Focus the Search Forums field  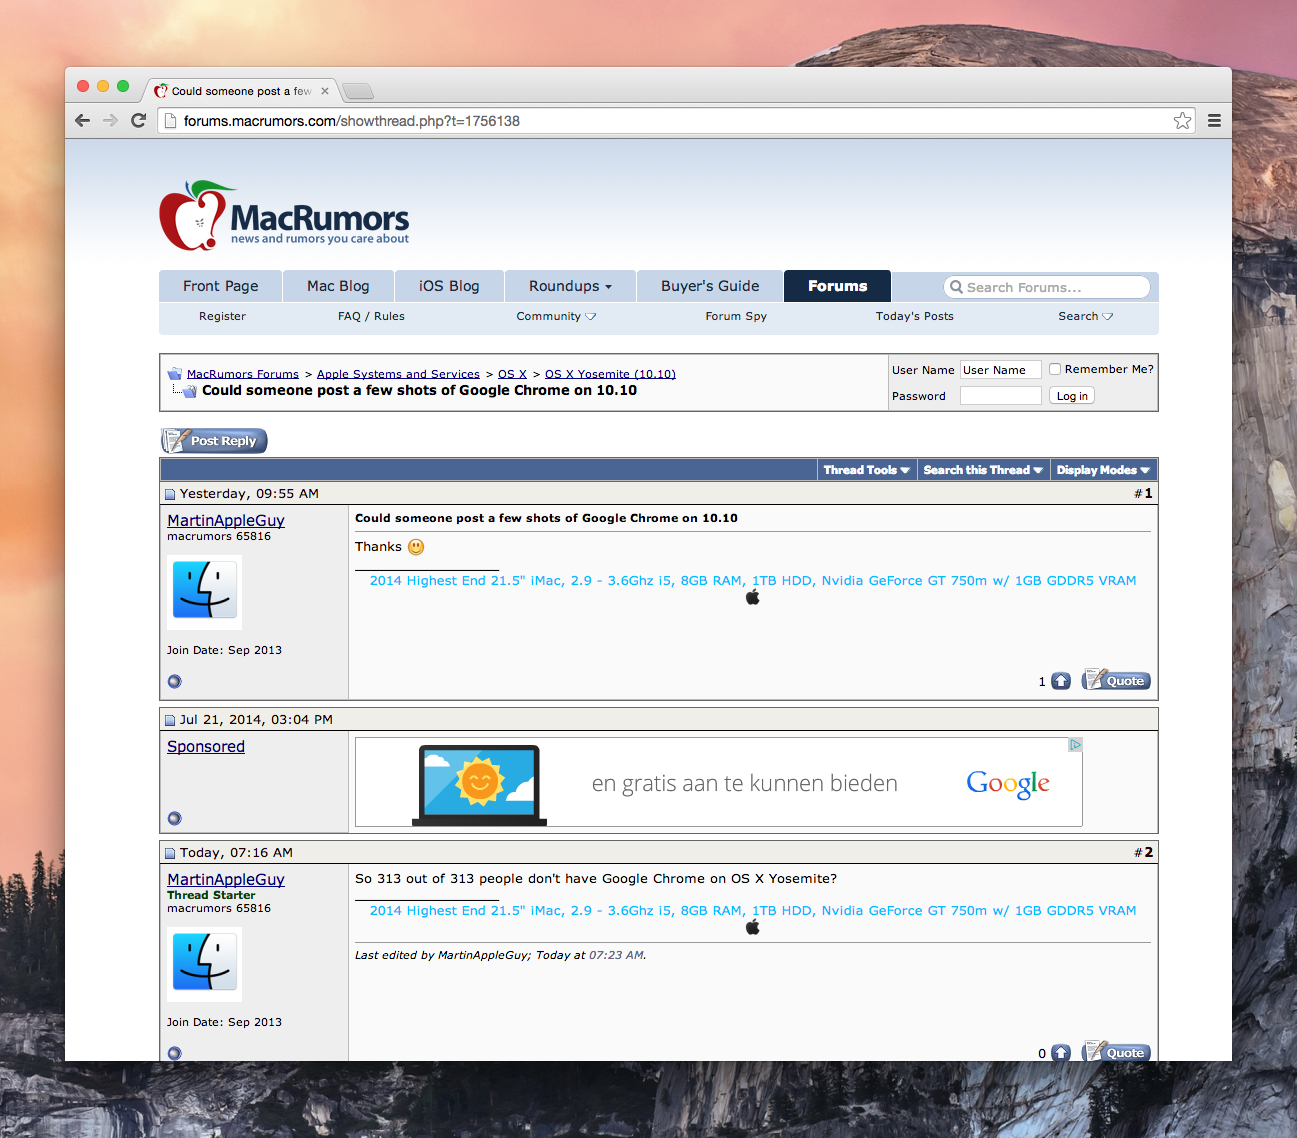point(1047,287)
